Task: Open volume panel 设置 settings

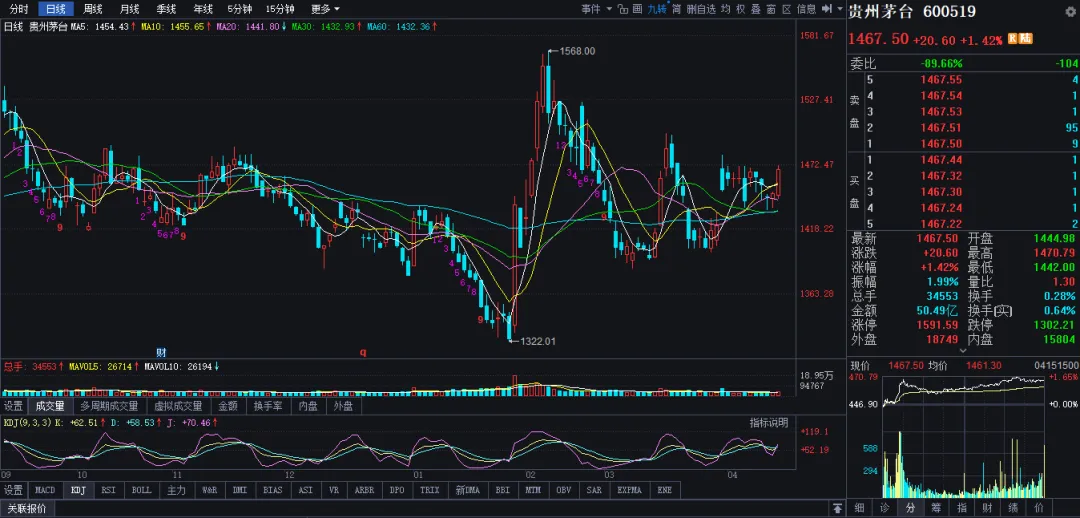Action: [x=14, y=406]
